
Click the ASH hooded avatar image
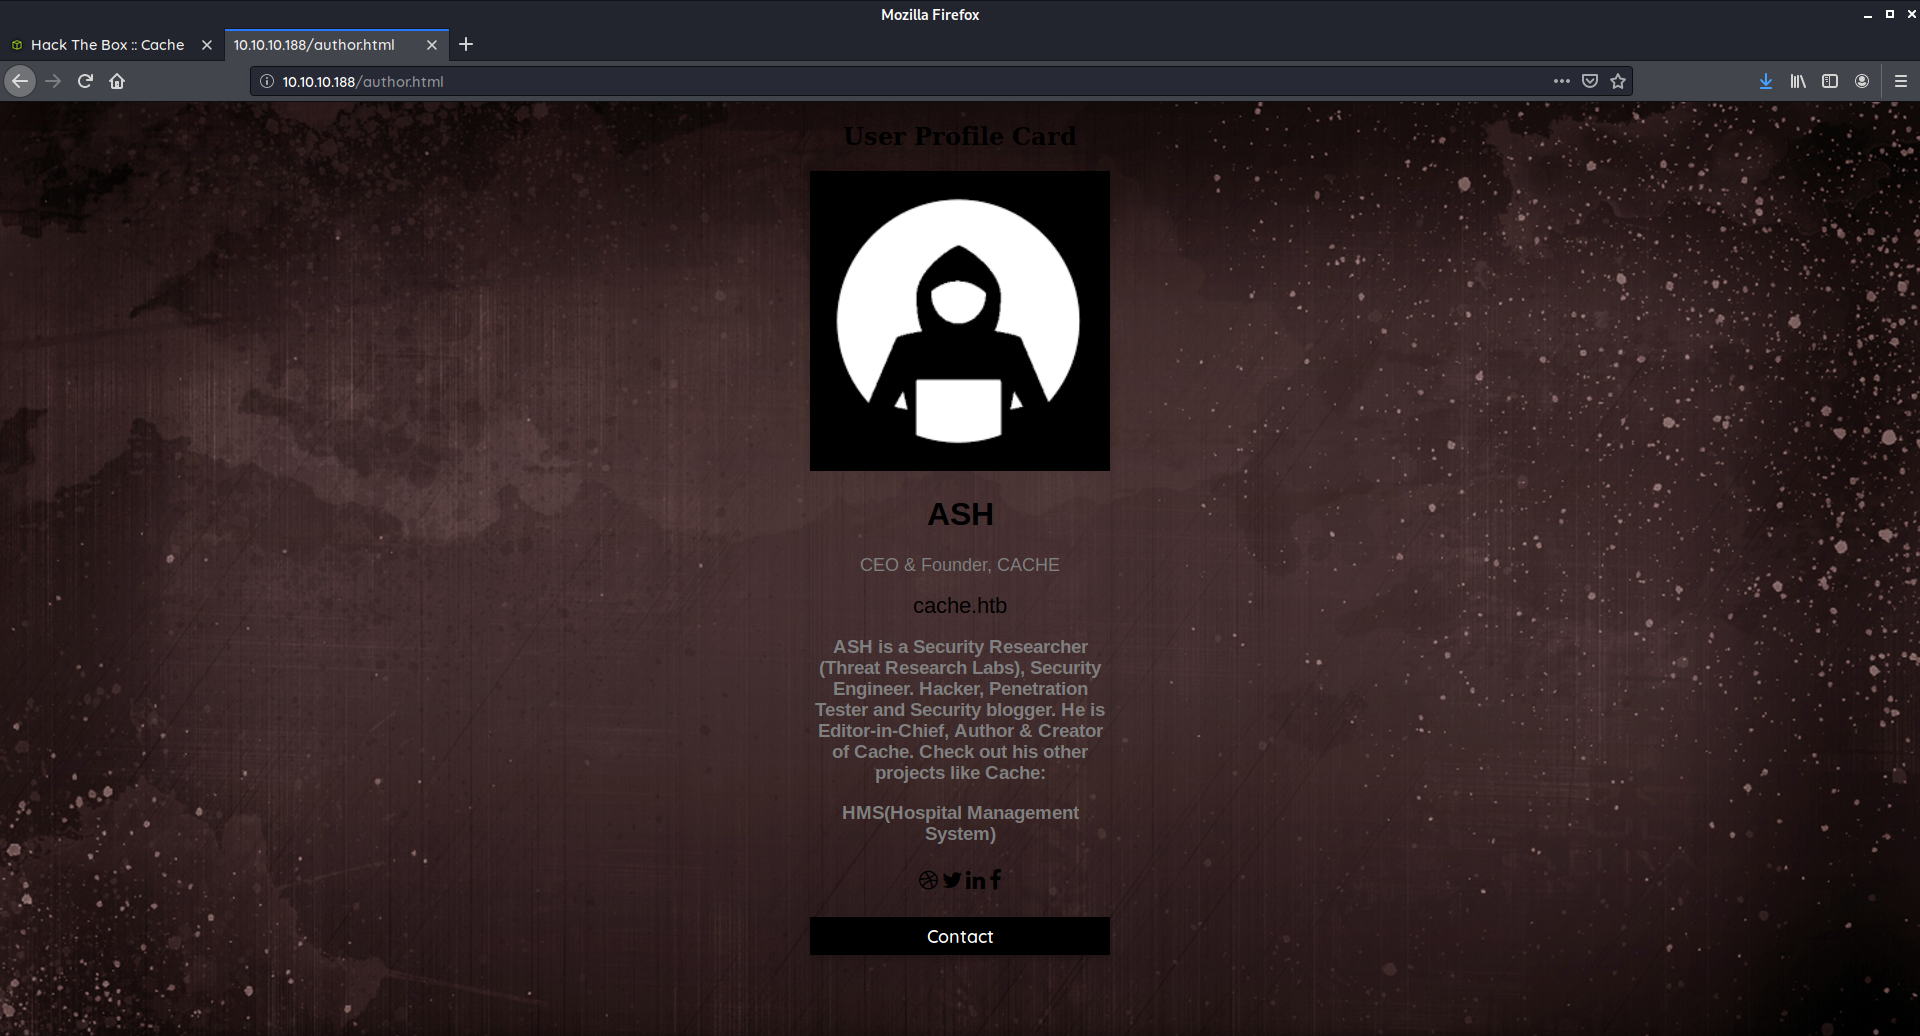tap(959, 320)
